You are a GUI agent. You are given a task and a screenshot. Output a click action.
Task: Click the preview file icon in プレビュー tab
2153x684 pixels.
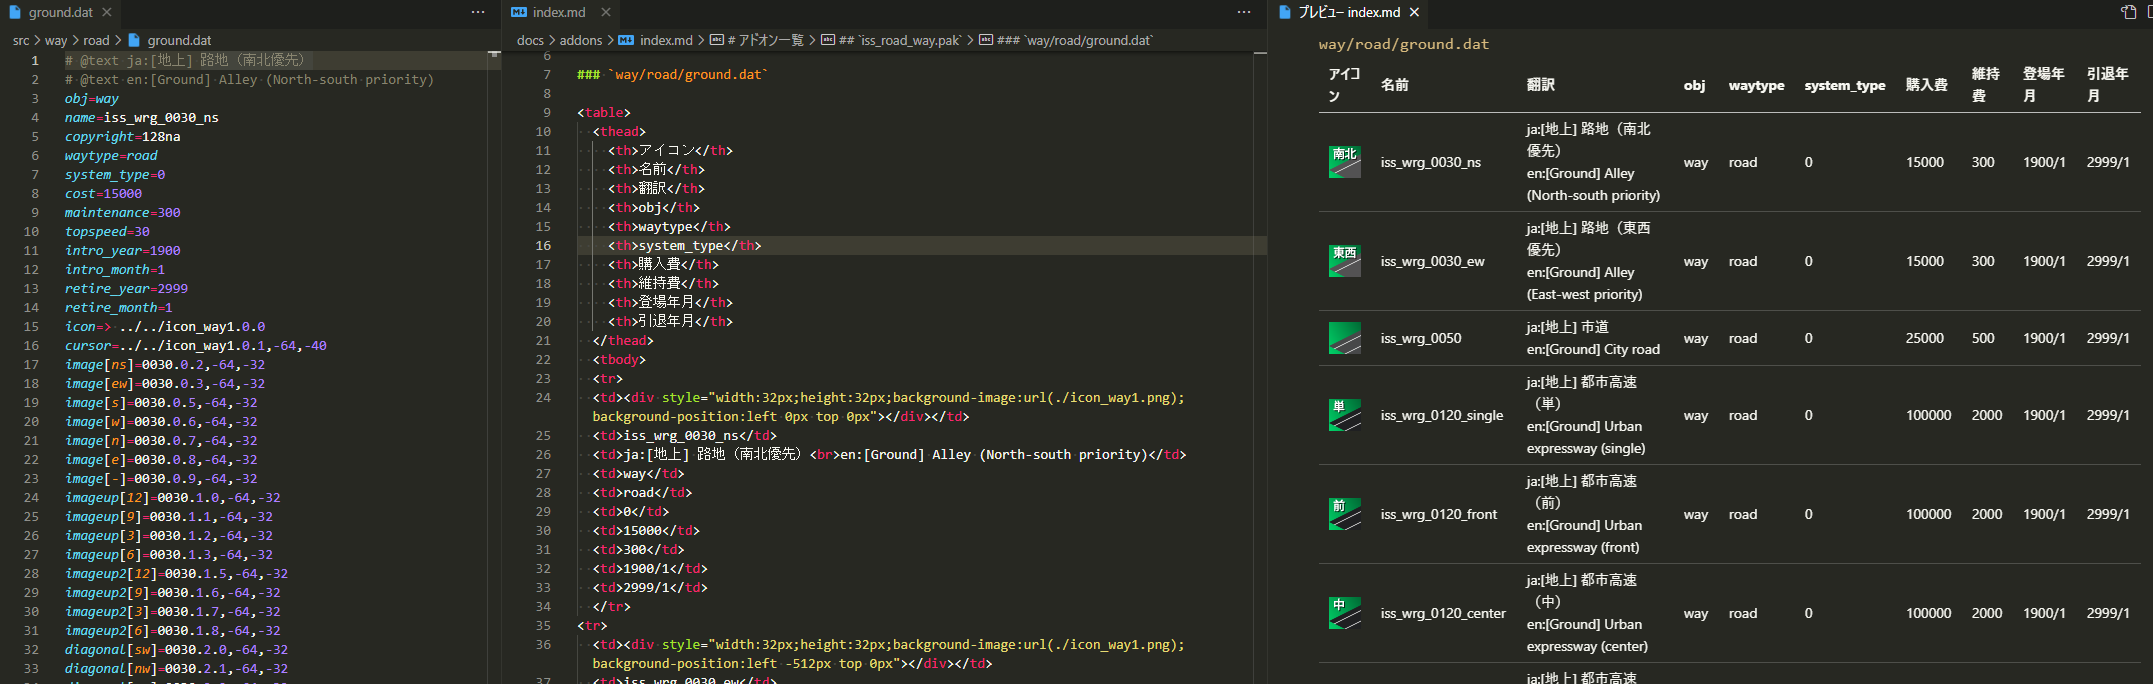pos(1285,13)
